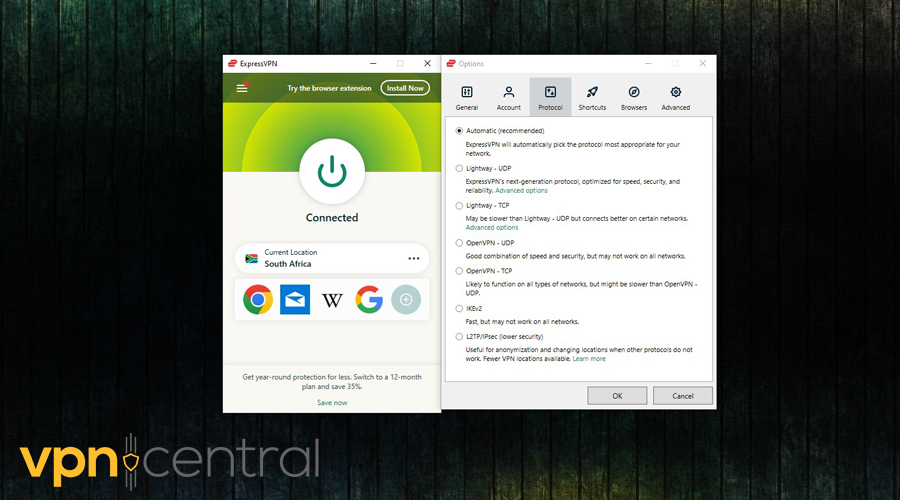Close the Options window
Viewport: 900px width, 500px height.
[x=703, y=64]
